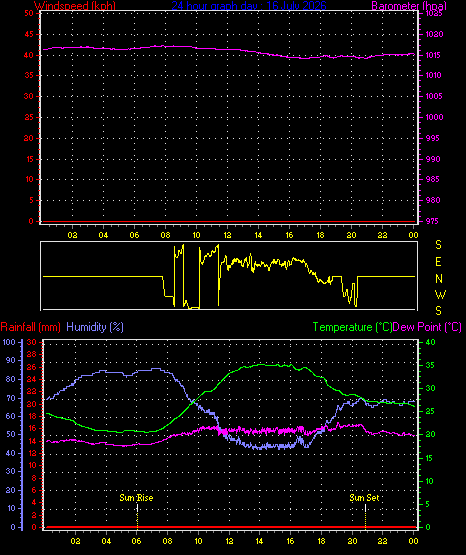Click the green "35" temperature axis value
The height and width of the screenshot is (555, 466).
430,365
